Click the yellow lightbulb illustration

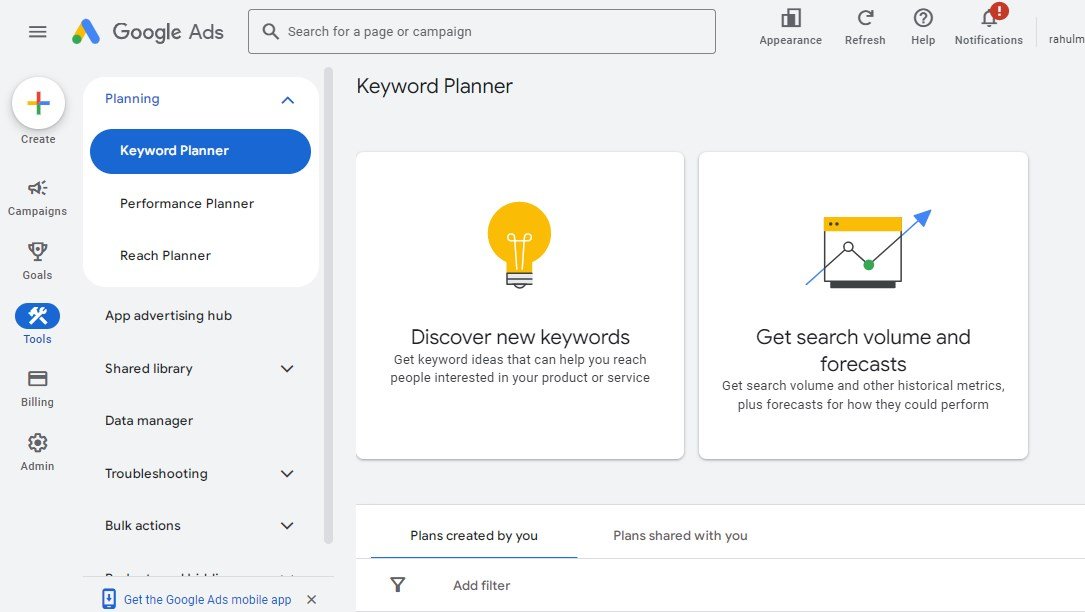click(520, 244)
